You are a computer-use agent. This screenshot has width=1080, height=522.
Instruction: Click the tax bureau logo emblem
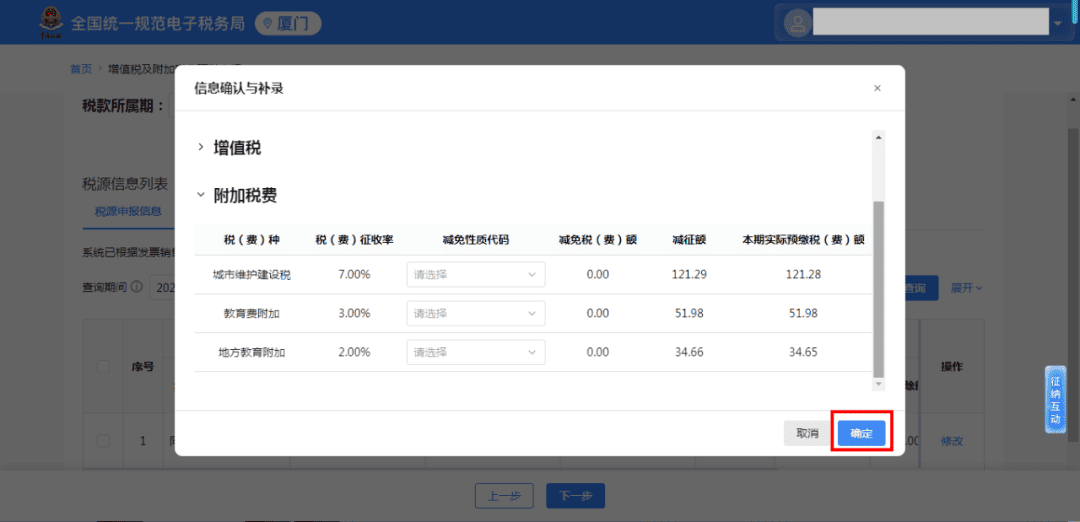coord(47,21)
